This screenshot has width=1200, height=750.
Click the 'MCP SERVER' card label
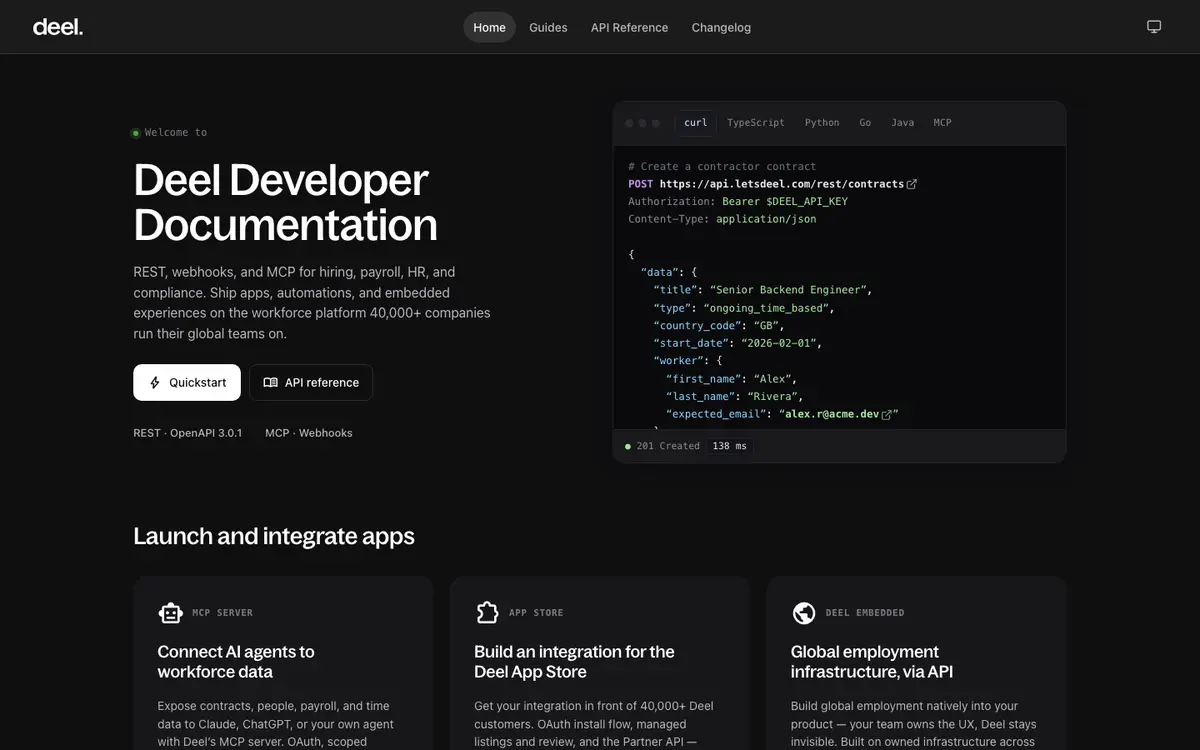pos(222,613)
